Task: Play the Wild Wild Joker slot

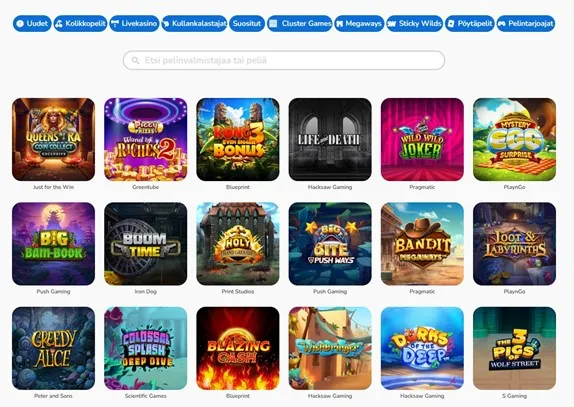Action: pyautogui.click(x=422, y=139)
